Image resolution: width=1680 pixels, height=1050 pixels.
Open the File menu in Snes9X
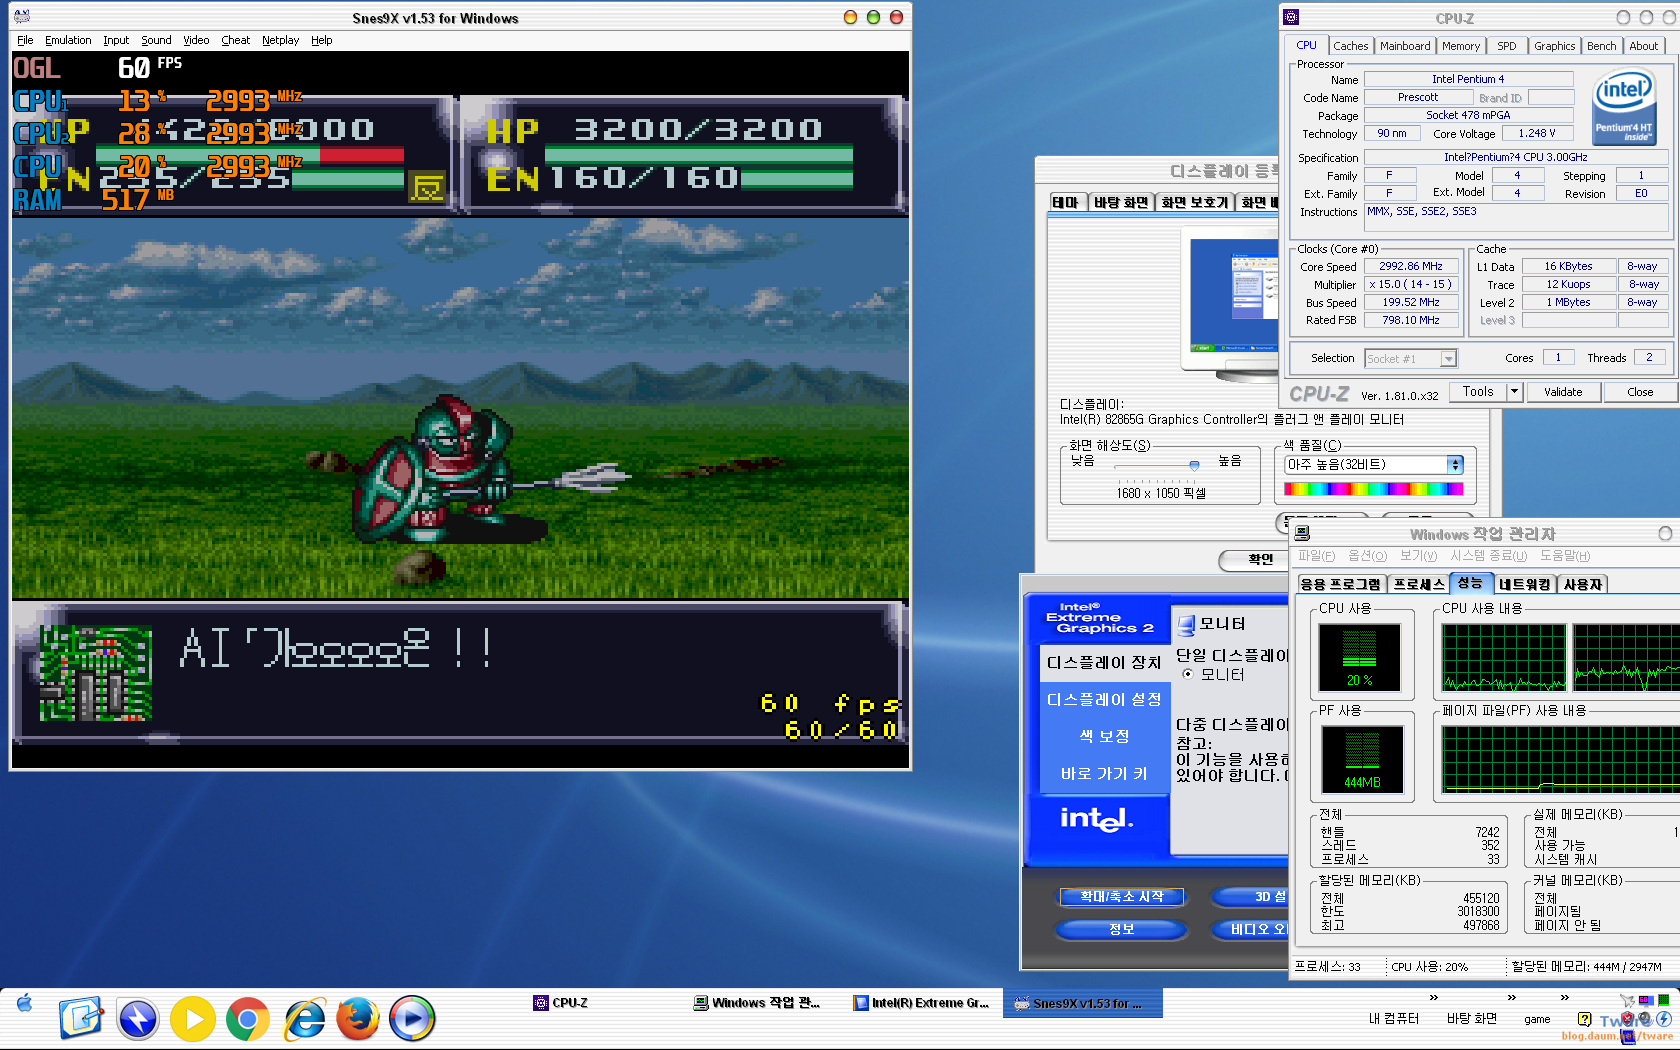pyautogui.click(x=25, y=40)
